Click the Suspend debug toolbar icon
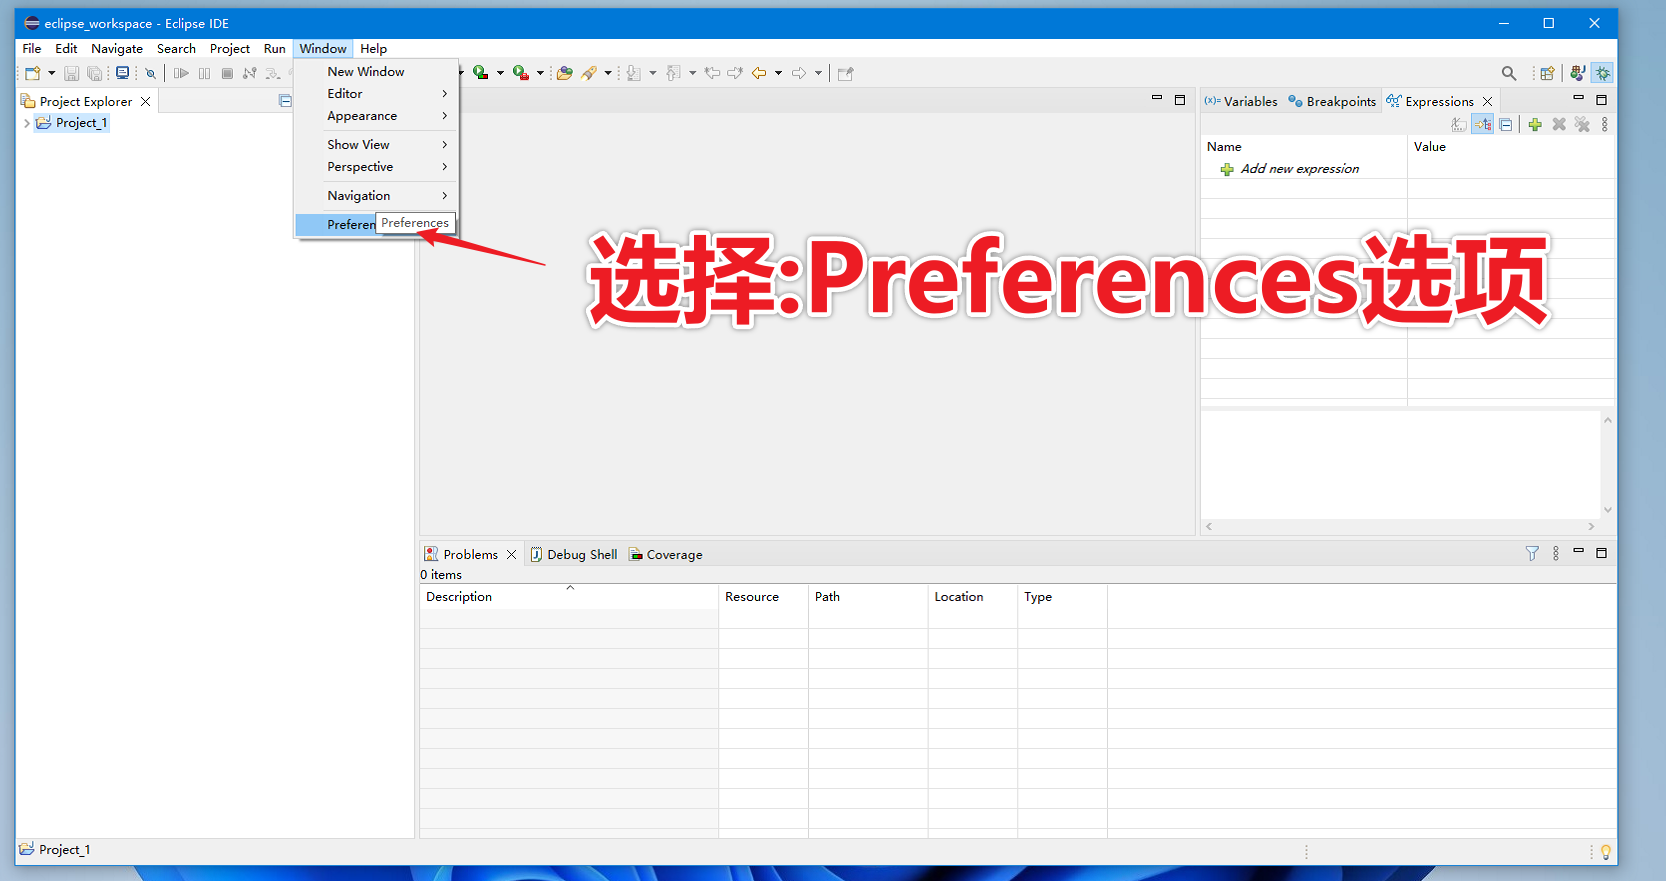1666x881 pixels. tap(204, 73)
